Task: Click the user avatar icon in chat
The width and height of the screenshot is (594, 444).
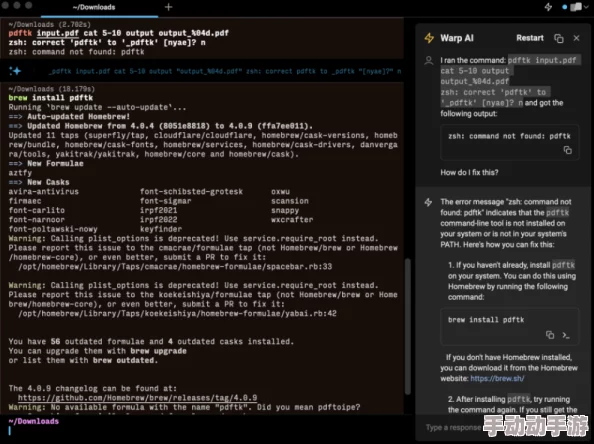Action: pos(428,60)
